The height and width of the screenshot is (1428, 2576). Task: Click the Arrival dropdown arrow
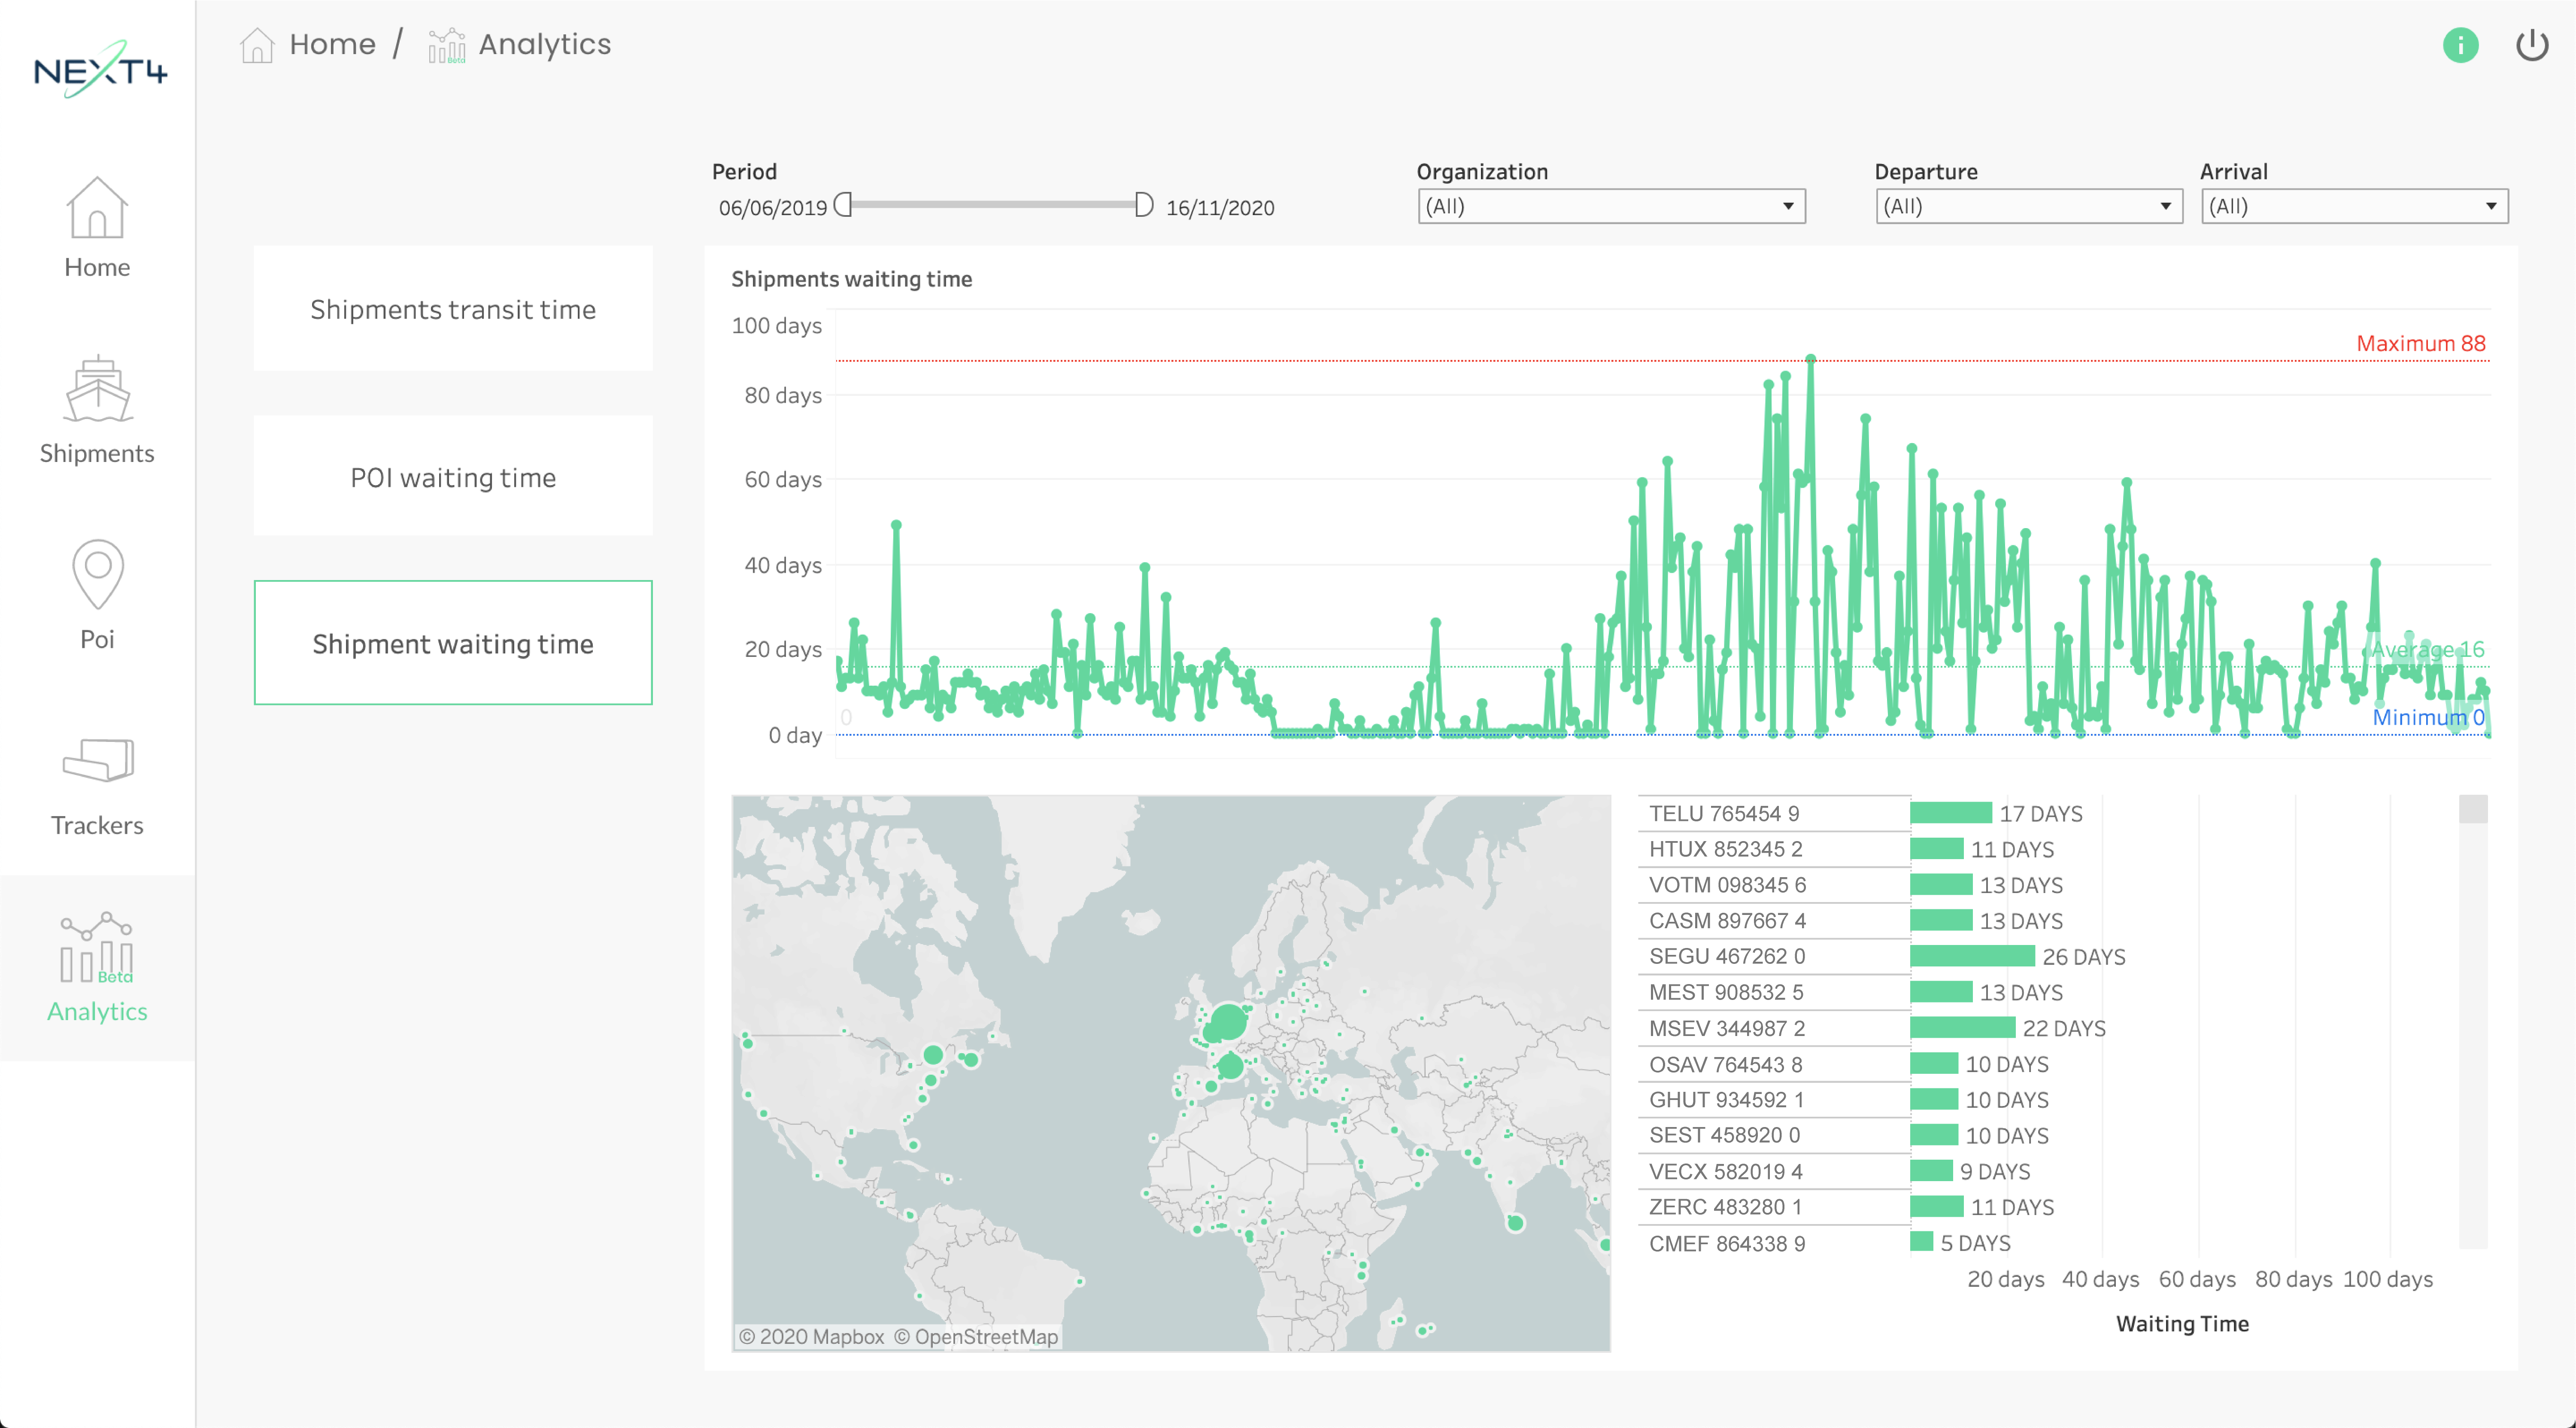[x=2491, y=207]
